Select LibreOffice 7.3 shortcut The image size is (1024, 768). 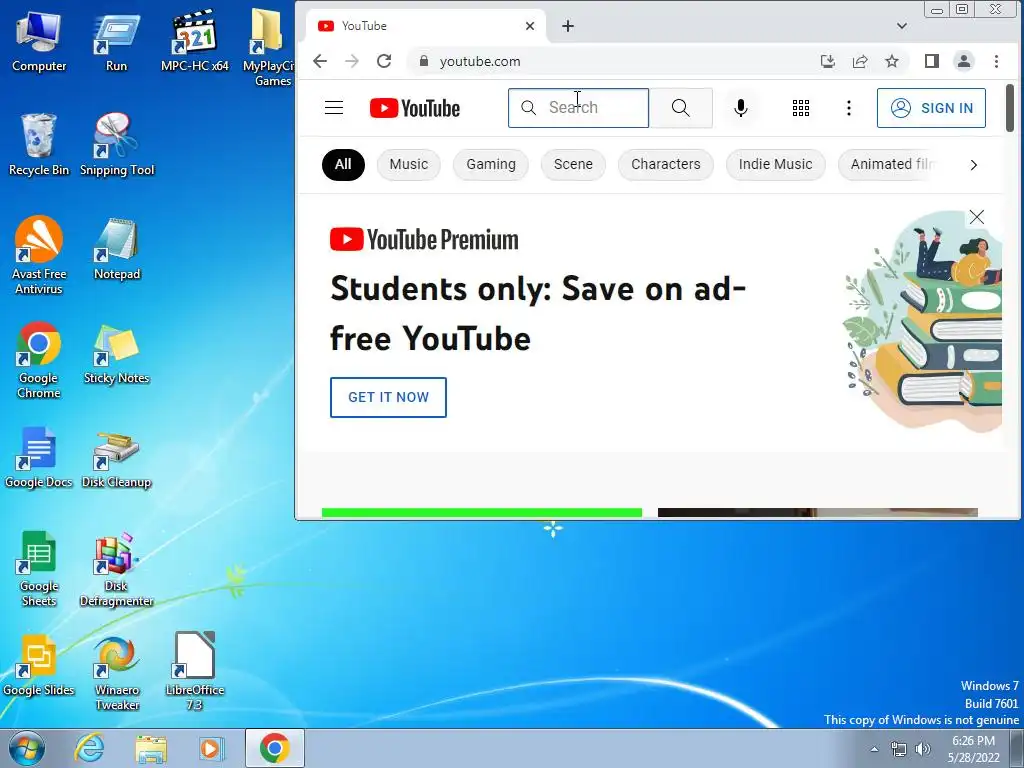point(195,671)
